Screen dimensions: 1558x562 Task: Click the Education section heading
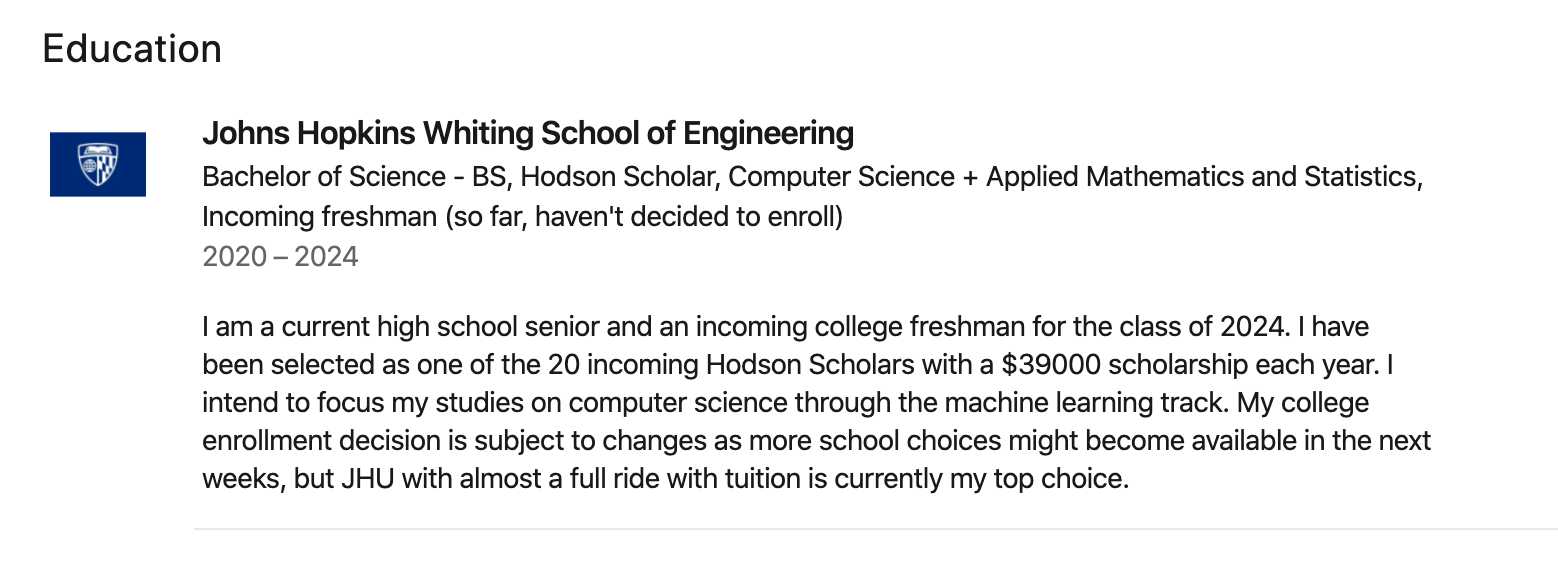[x=132, y=49]
